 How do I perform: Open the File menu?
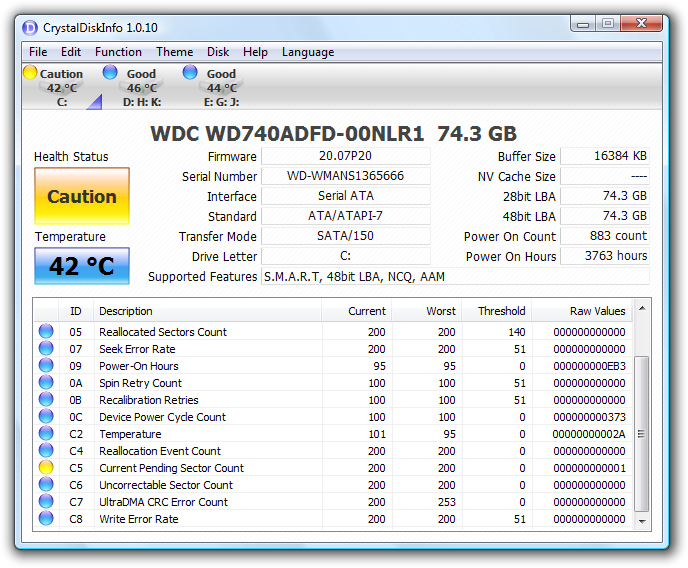coord(38,52)
